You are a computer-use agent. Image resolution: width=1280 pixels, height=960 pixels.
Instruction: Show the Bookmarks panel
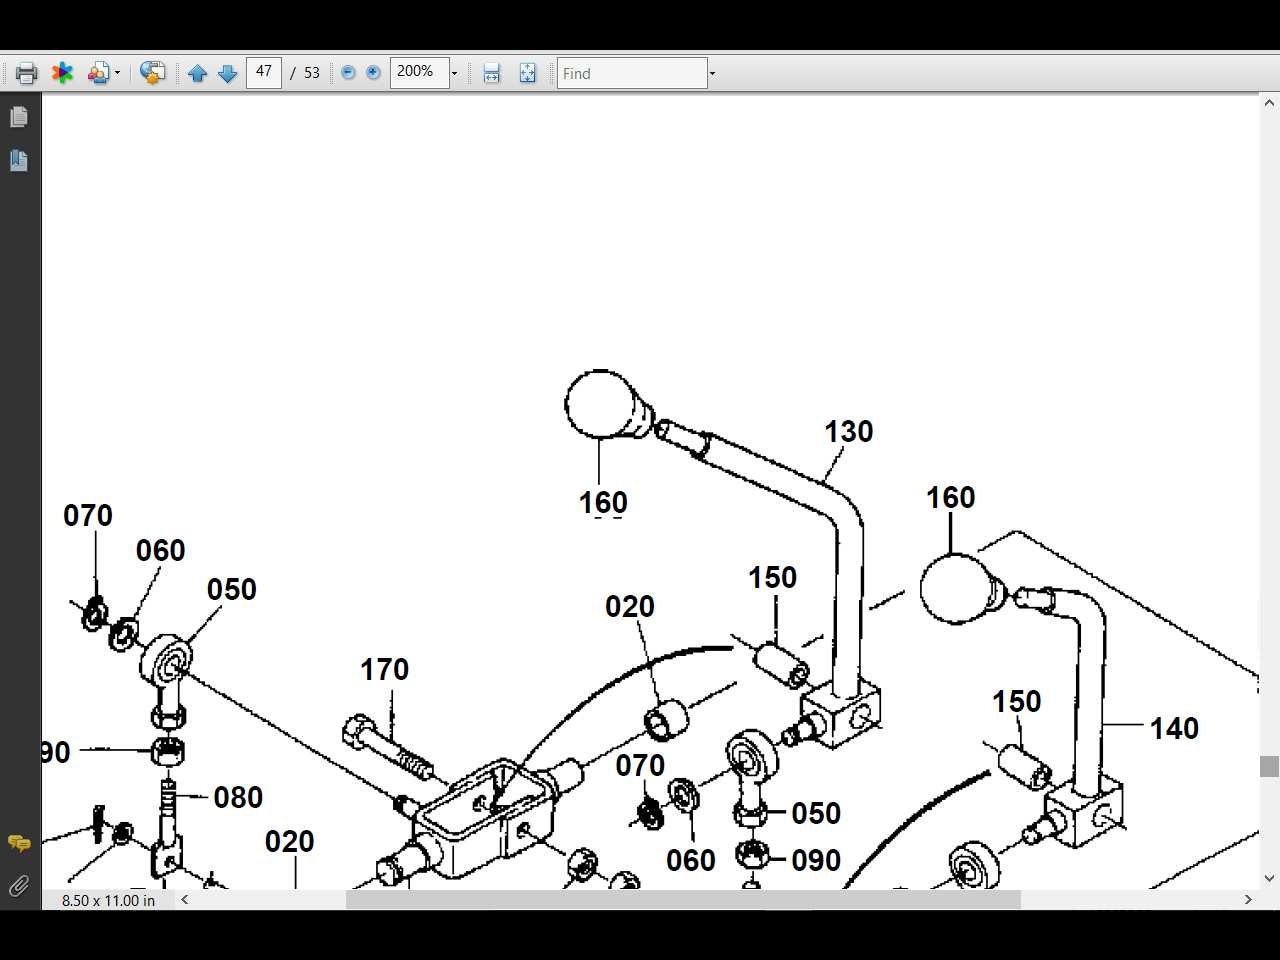pyautogui.click(x=19, y=161)
